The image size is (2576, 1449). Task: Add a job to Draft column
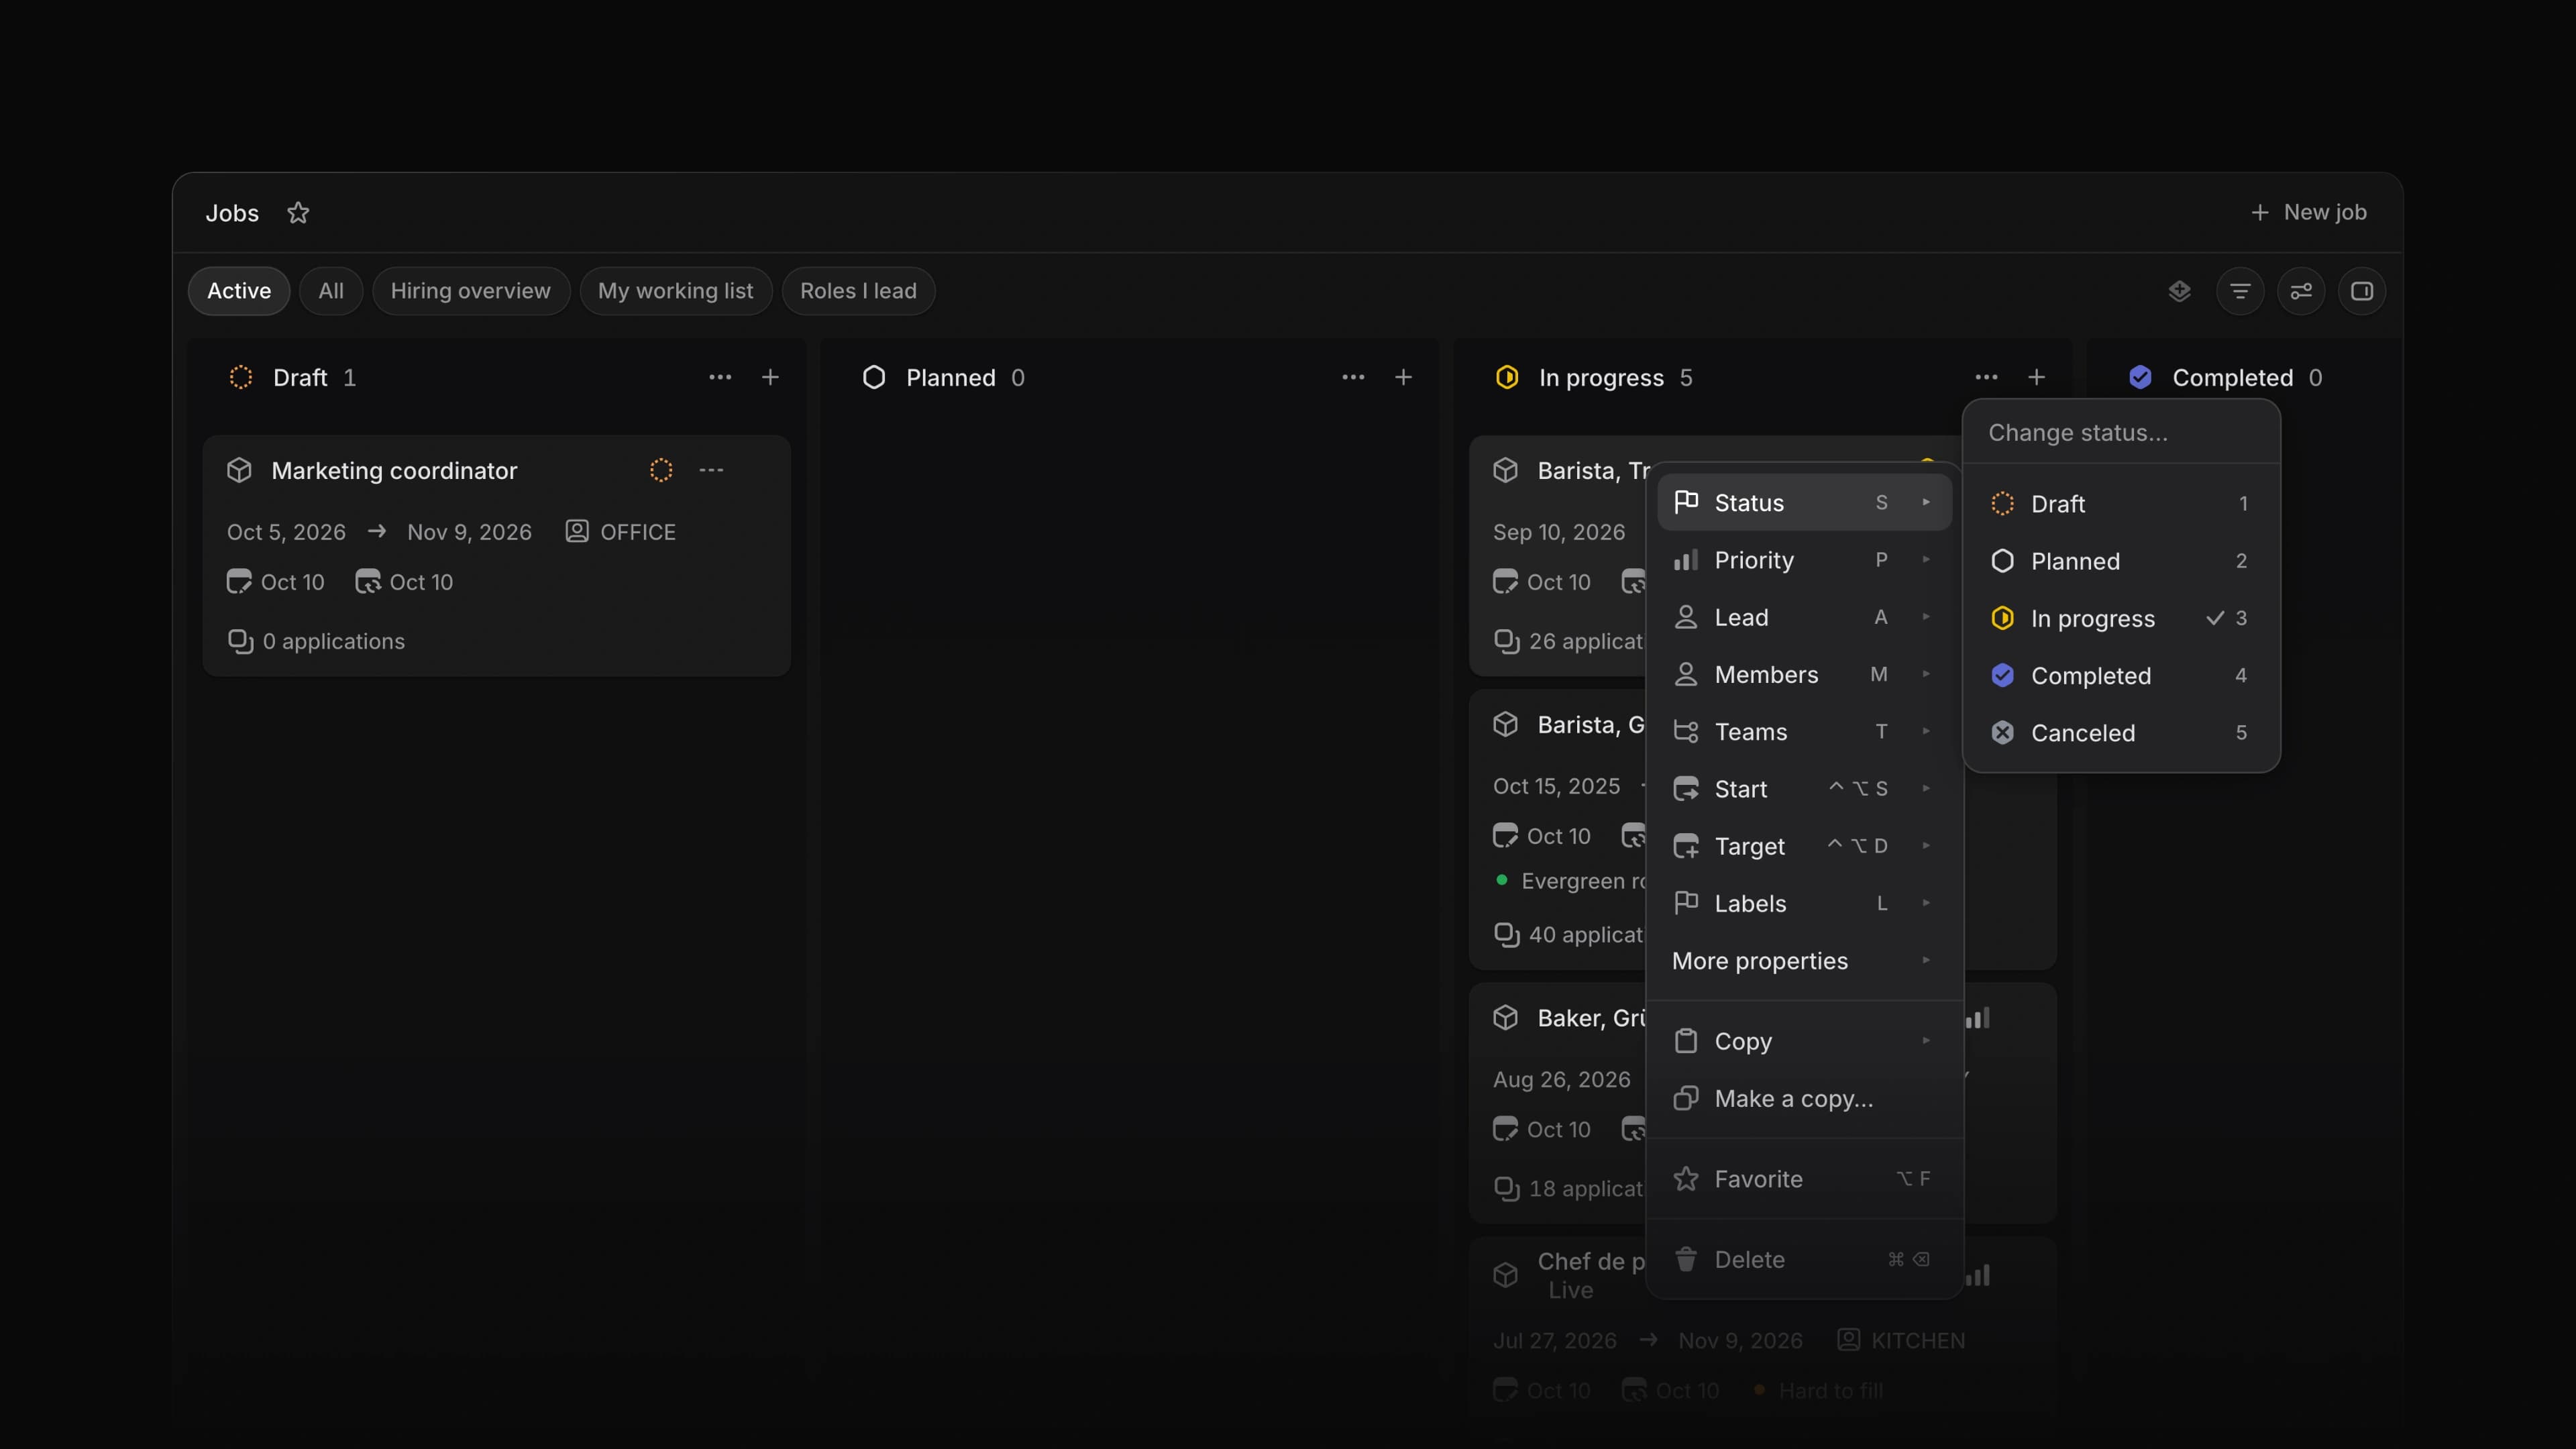point(770,377)
